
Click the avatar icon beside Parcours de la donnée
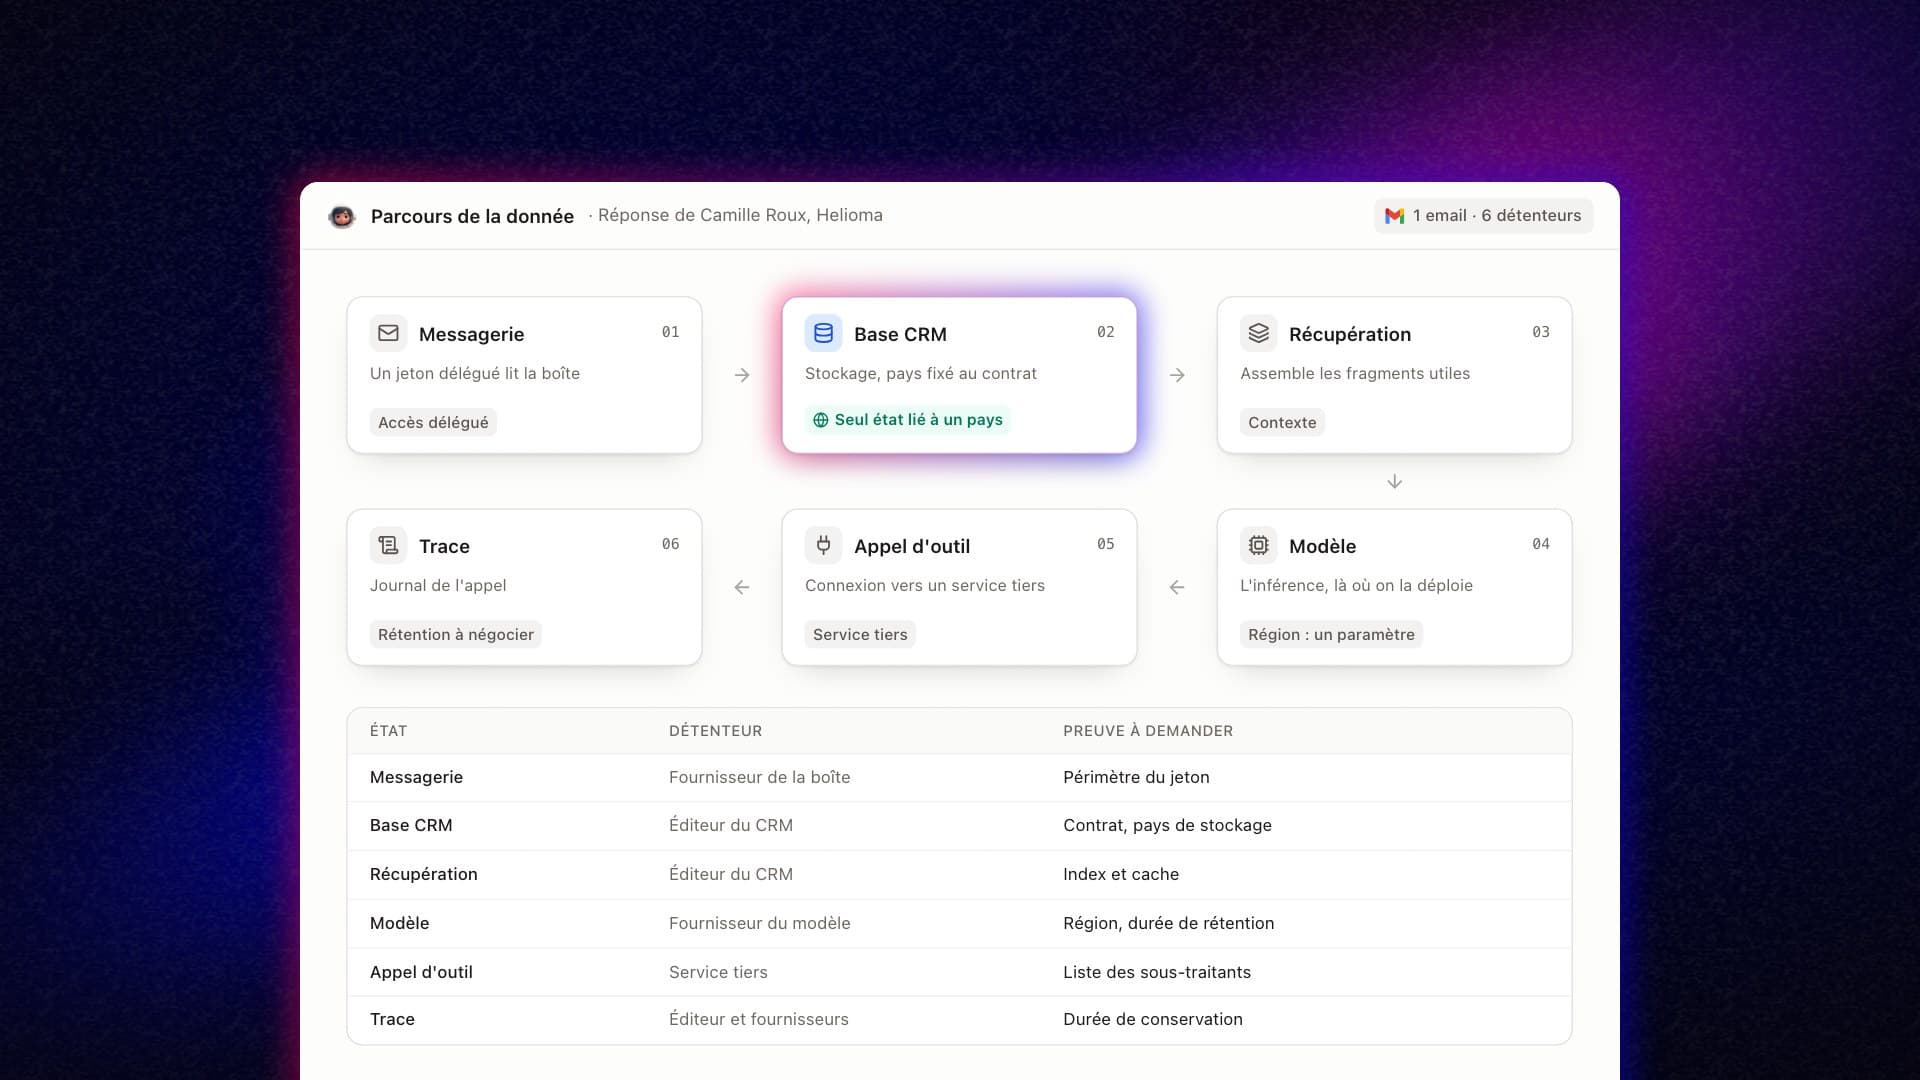click(x=342, y=216)
